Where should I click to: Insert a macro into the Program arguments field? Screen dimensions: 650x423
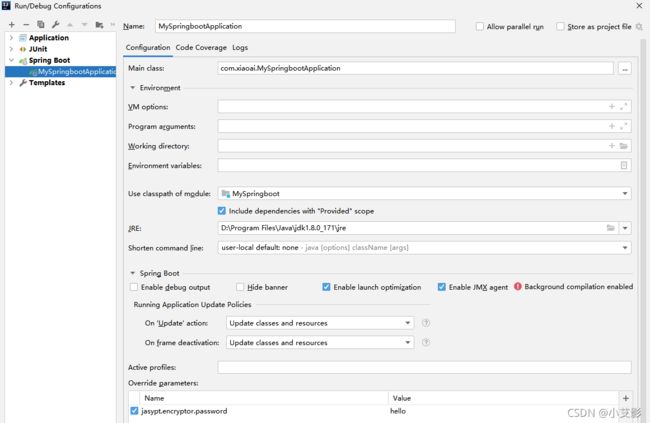611,126
